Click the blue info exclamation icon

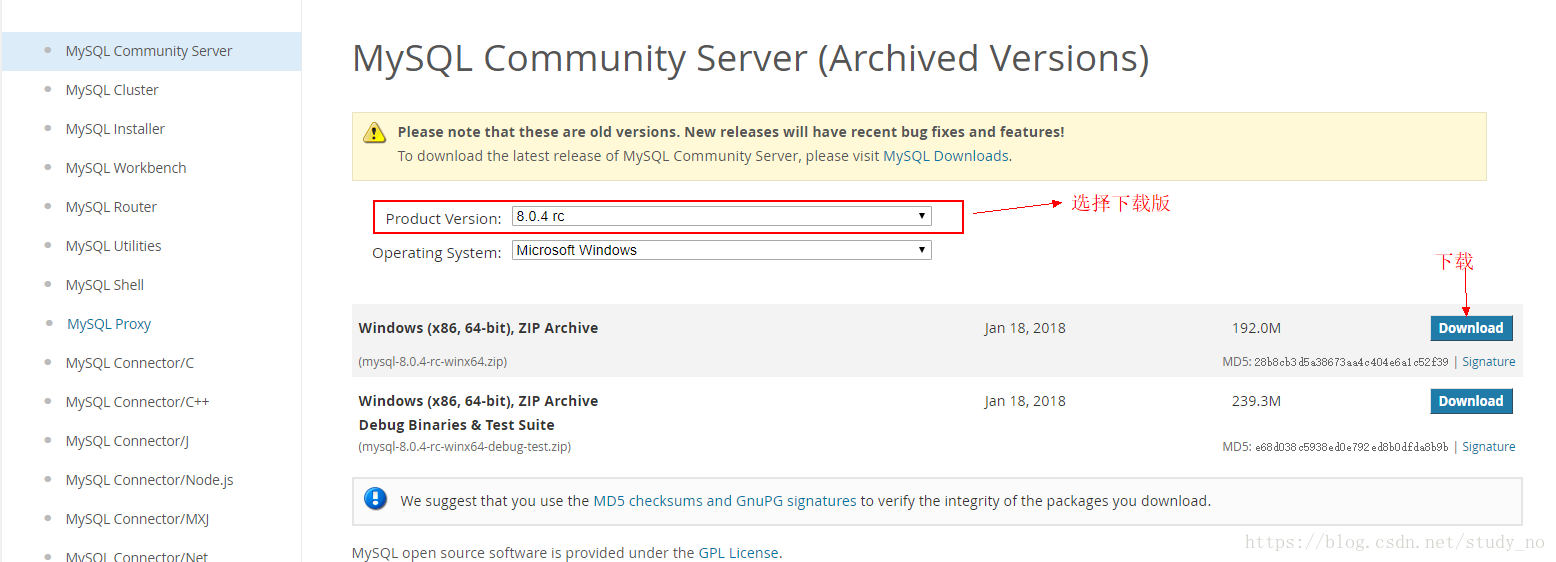coord(375,498)
